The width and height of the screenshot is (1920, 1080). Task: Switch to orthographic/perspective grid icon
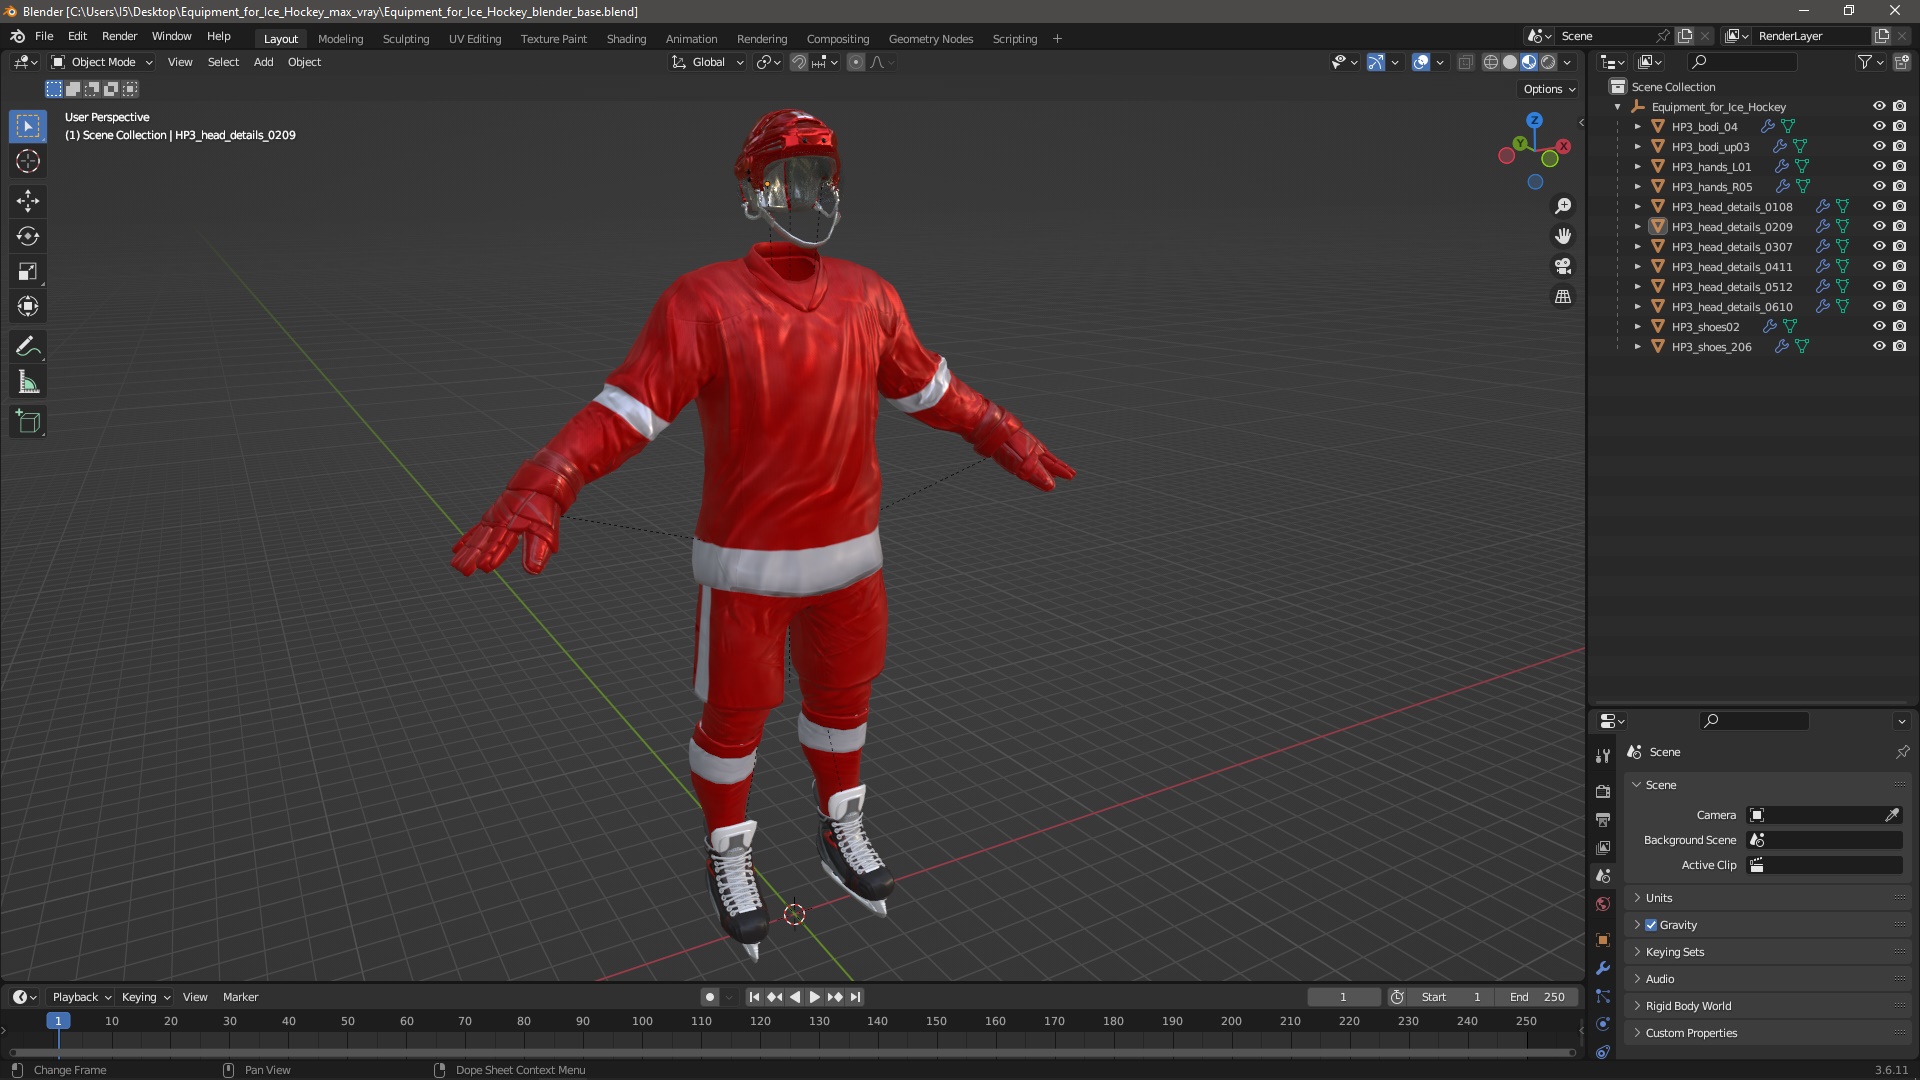1563,296
